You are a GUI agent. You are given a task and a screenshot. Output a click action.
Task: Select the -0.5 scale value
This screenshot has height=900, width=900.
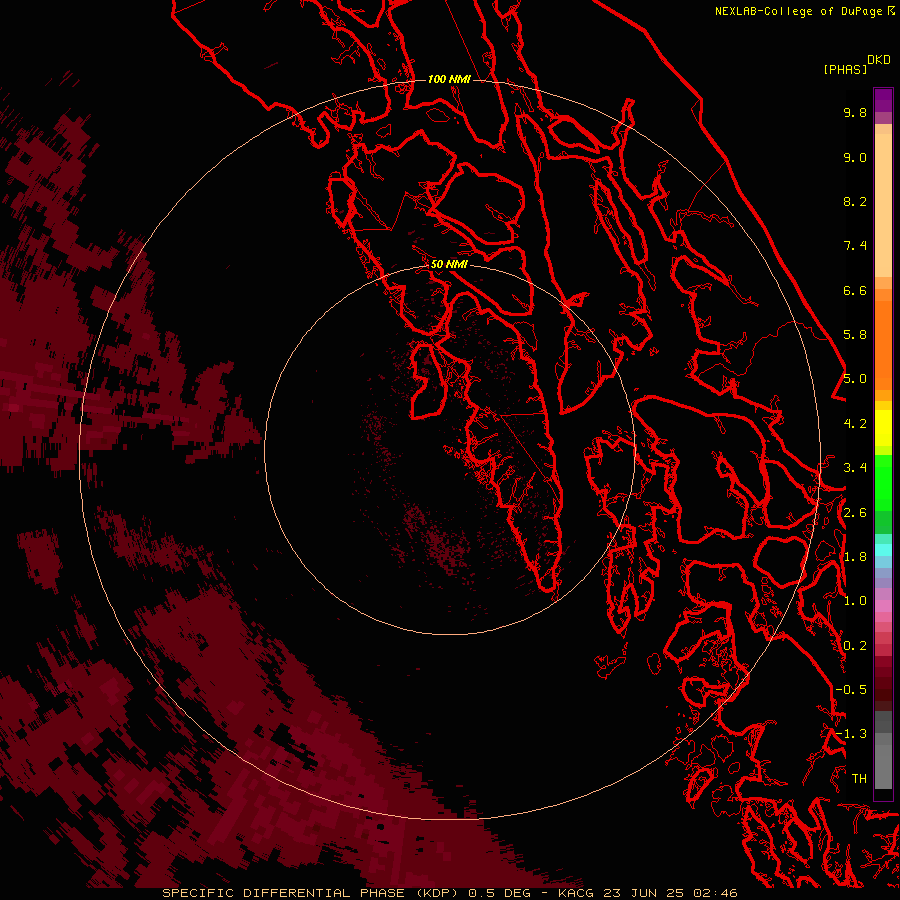point(851,690)
